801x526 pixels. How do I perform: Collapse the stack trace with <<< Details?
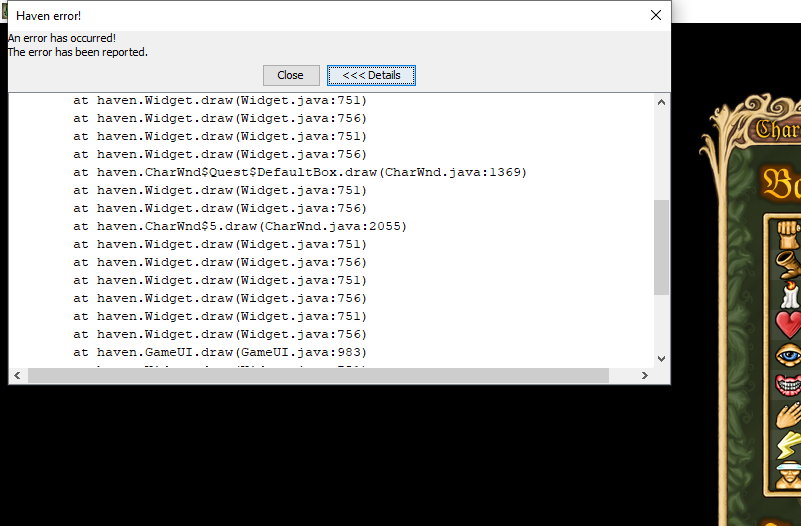(x=371, y=76)
